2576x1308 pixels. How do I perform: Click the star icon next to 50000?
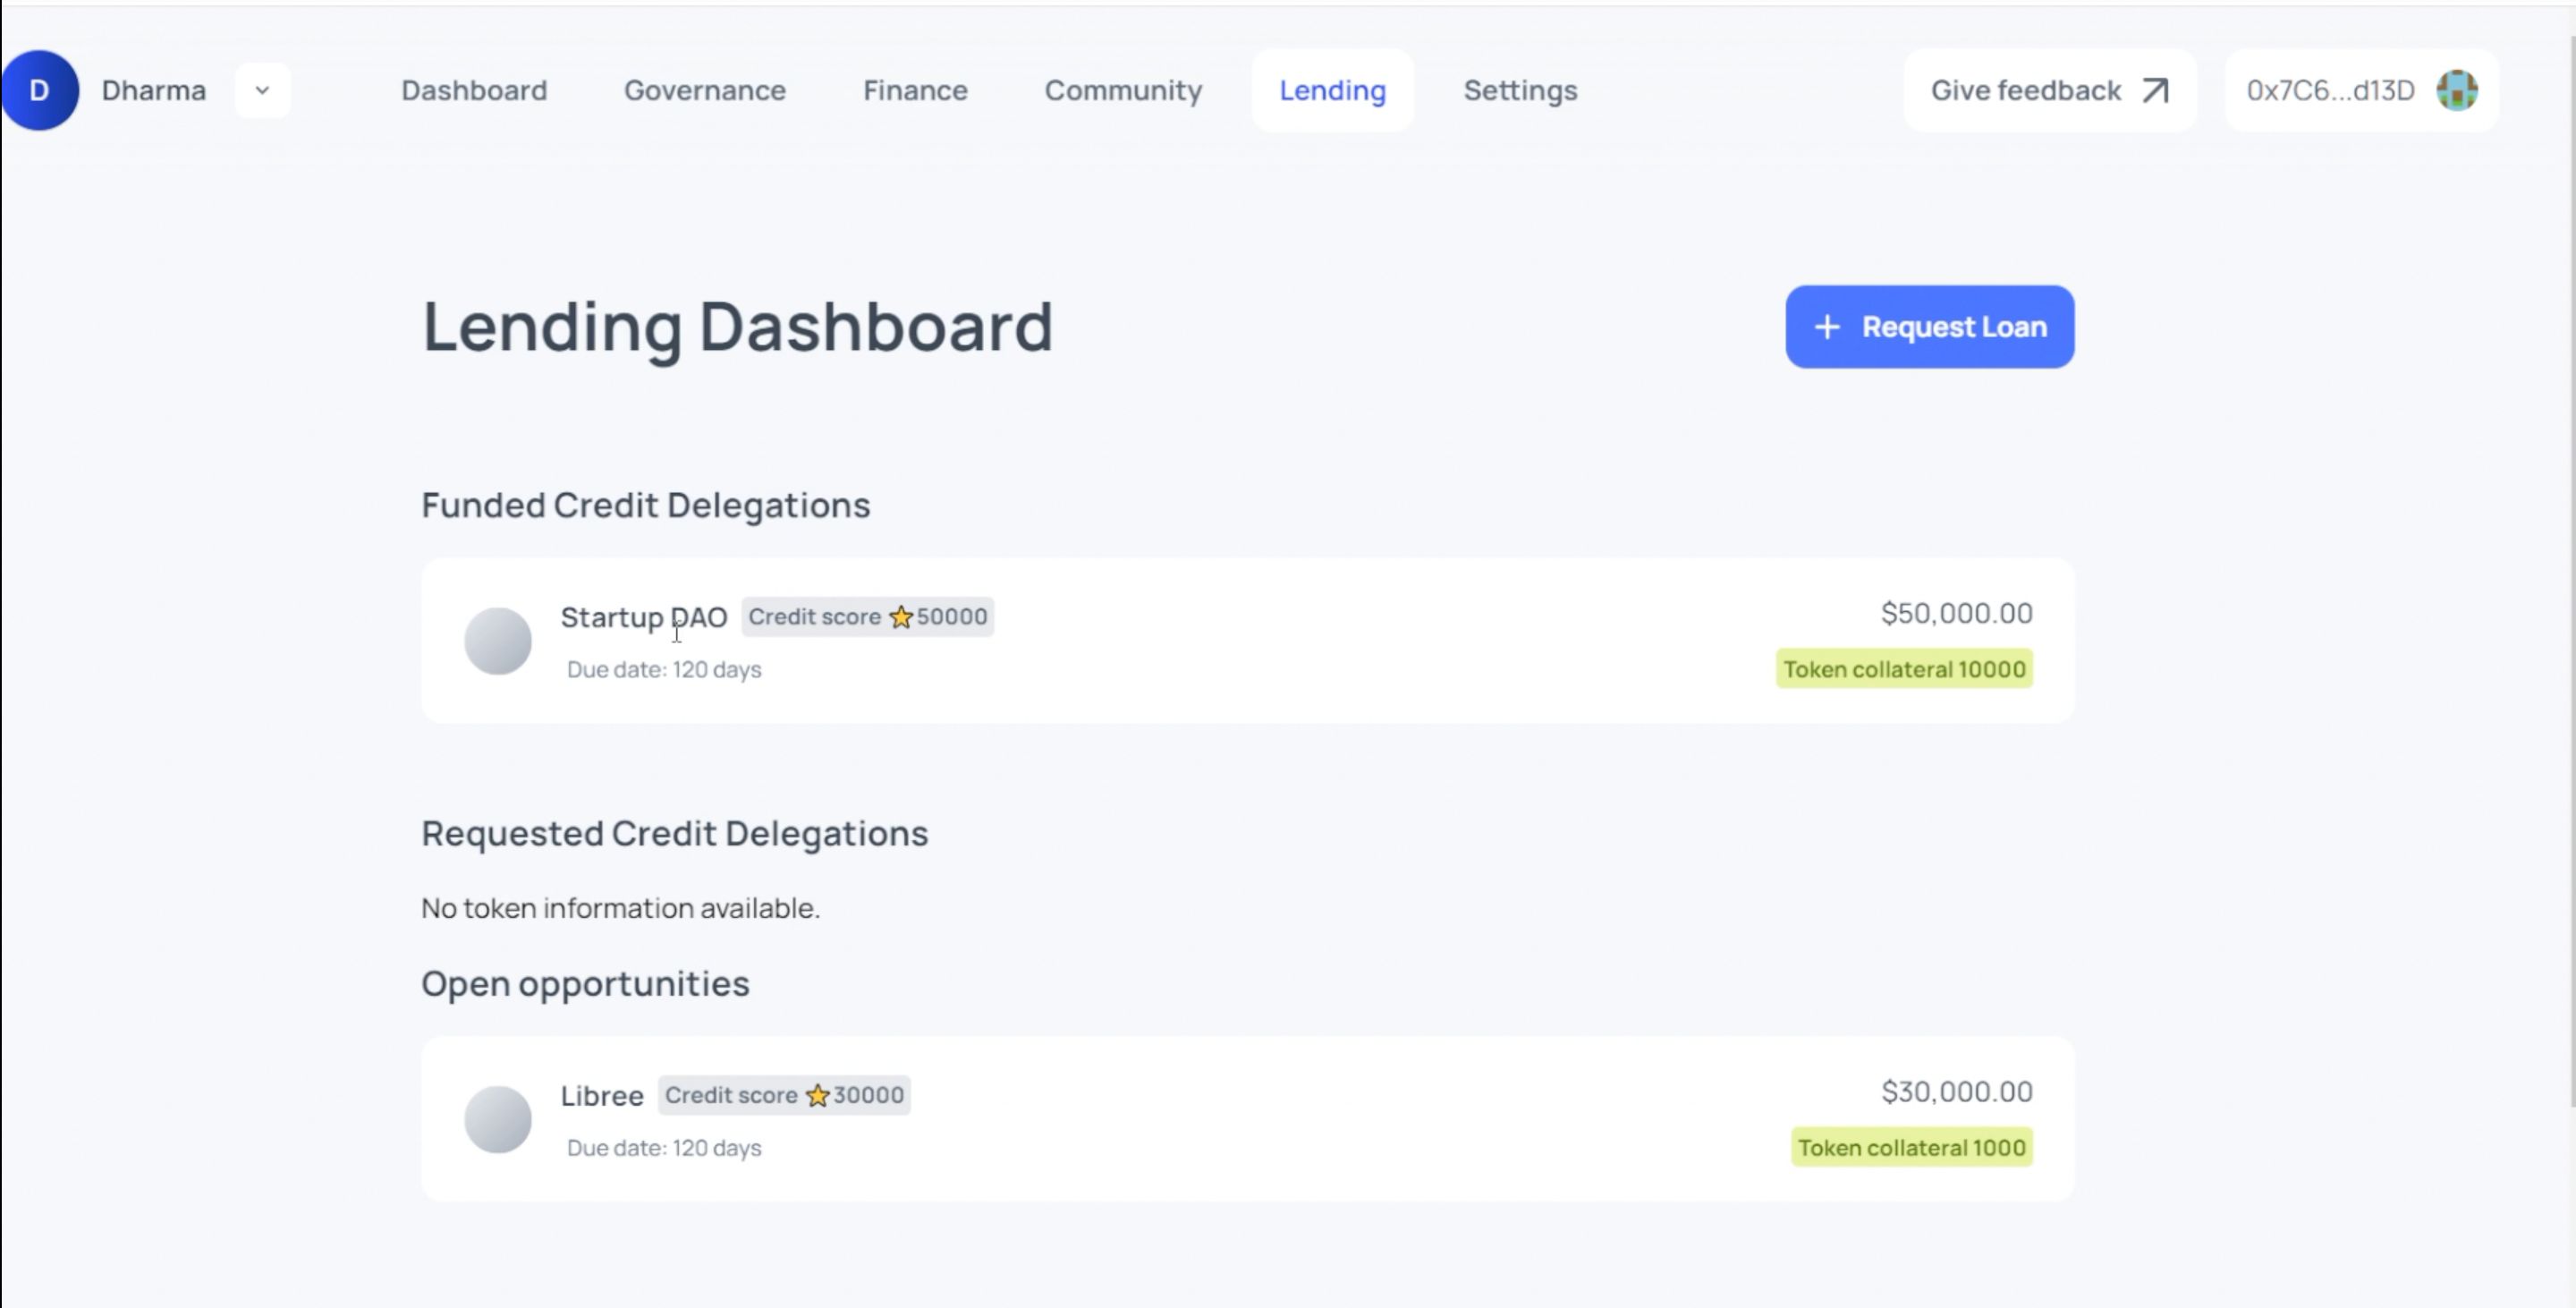[x=901, y=616]
